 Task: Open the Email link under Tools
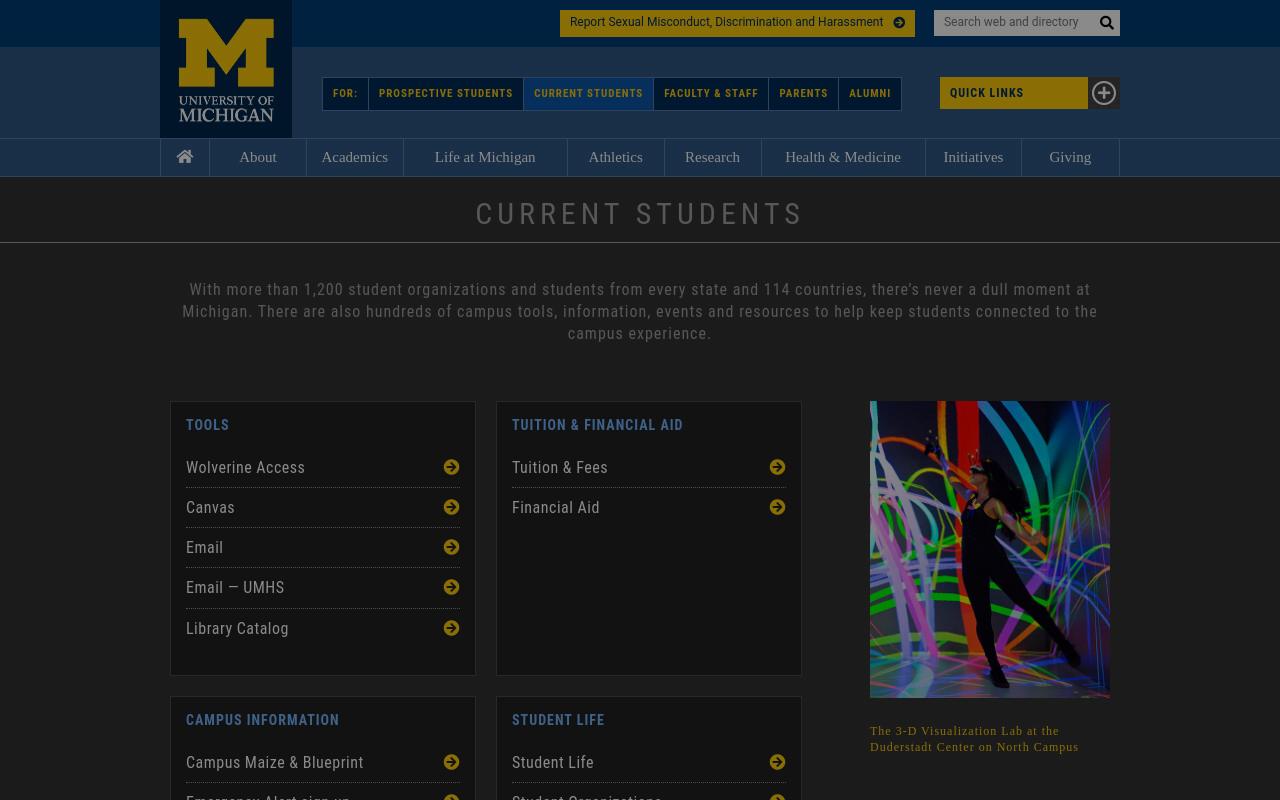click(323, 547)
